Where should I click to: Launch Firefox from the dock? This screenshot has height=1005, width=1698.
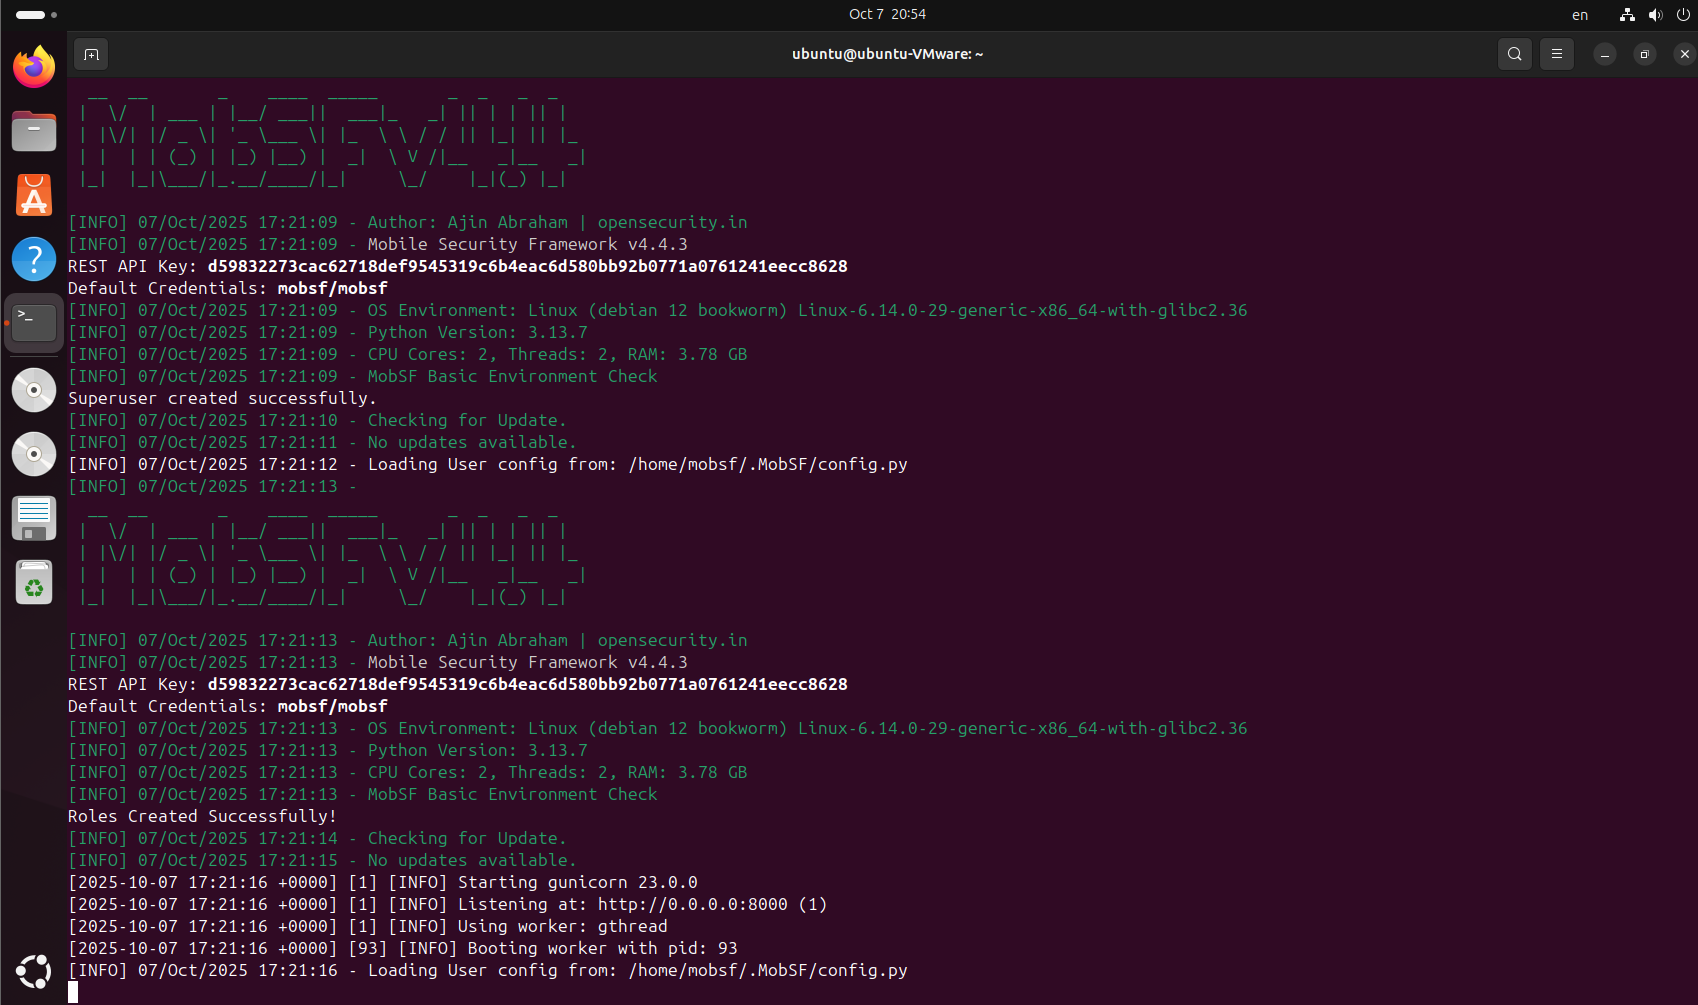tap(34, 67)
